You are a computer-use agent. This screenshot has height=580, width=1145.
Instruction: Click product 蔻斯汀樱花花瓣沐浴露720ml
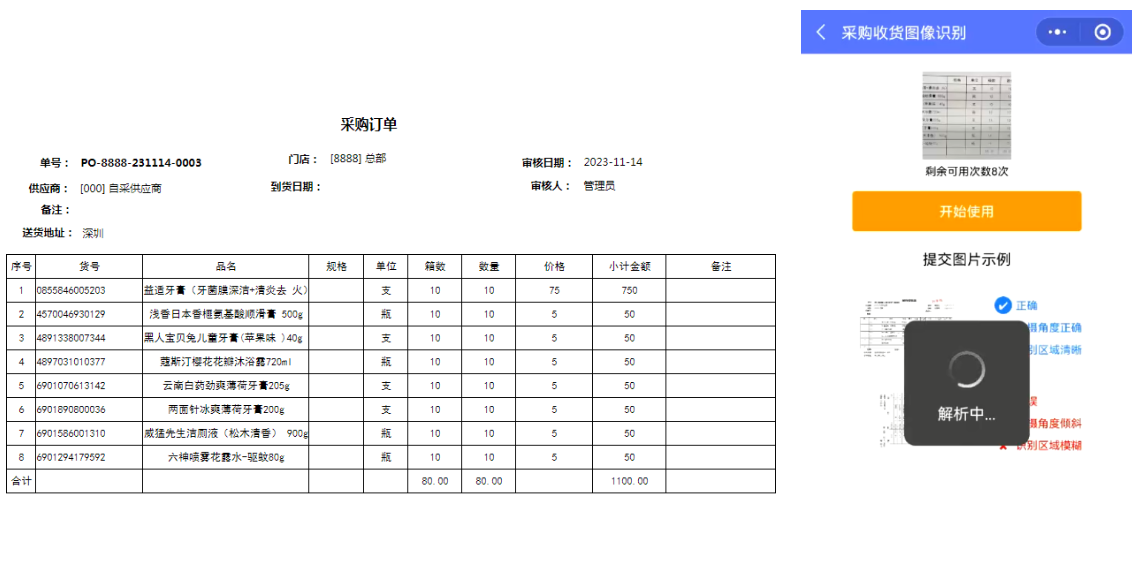226,362
